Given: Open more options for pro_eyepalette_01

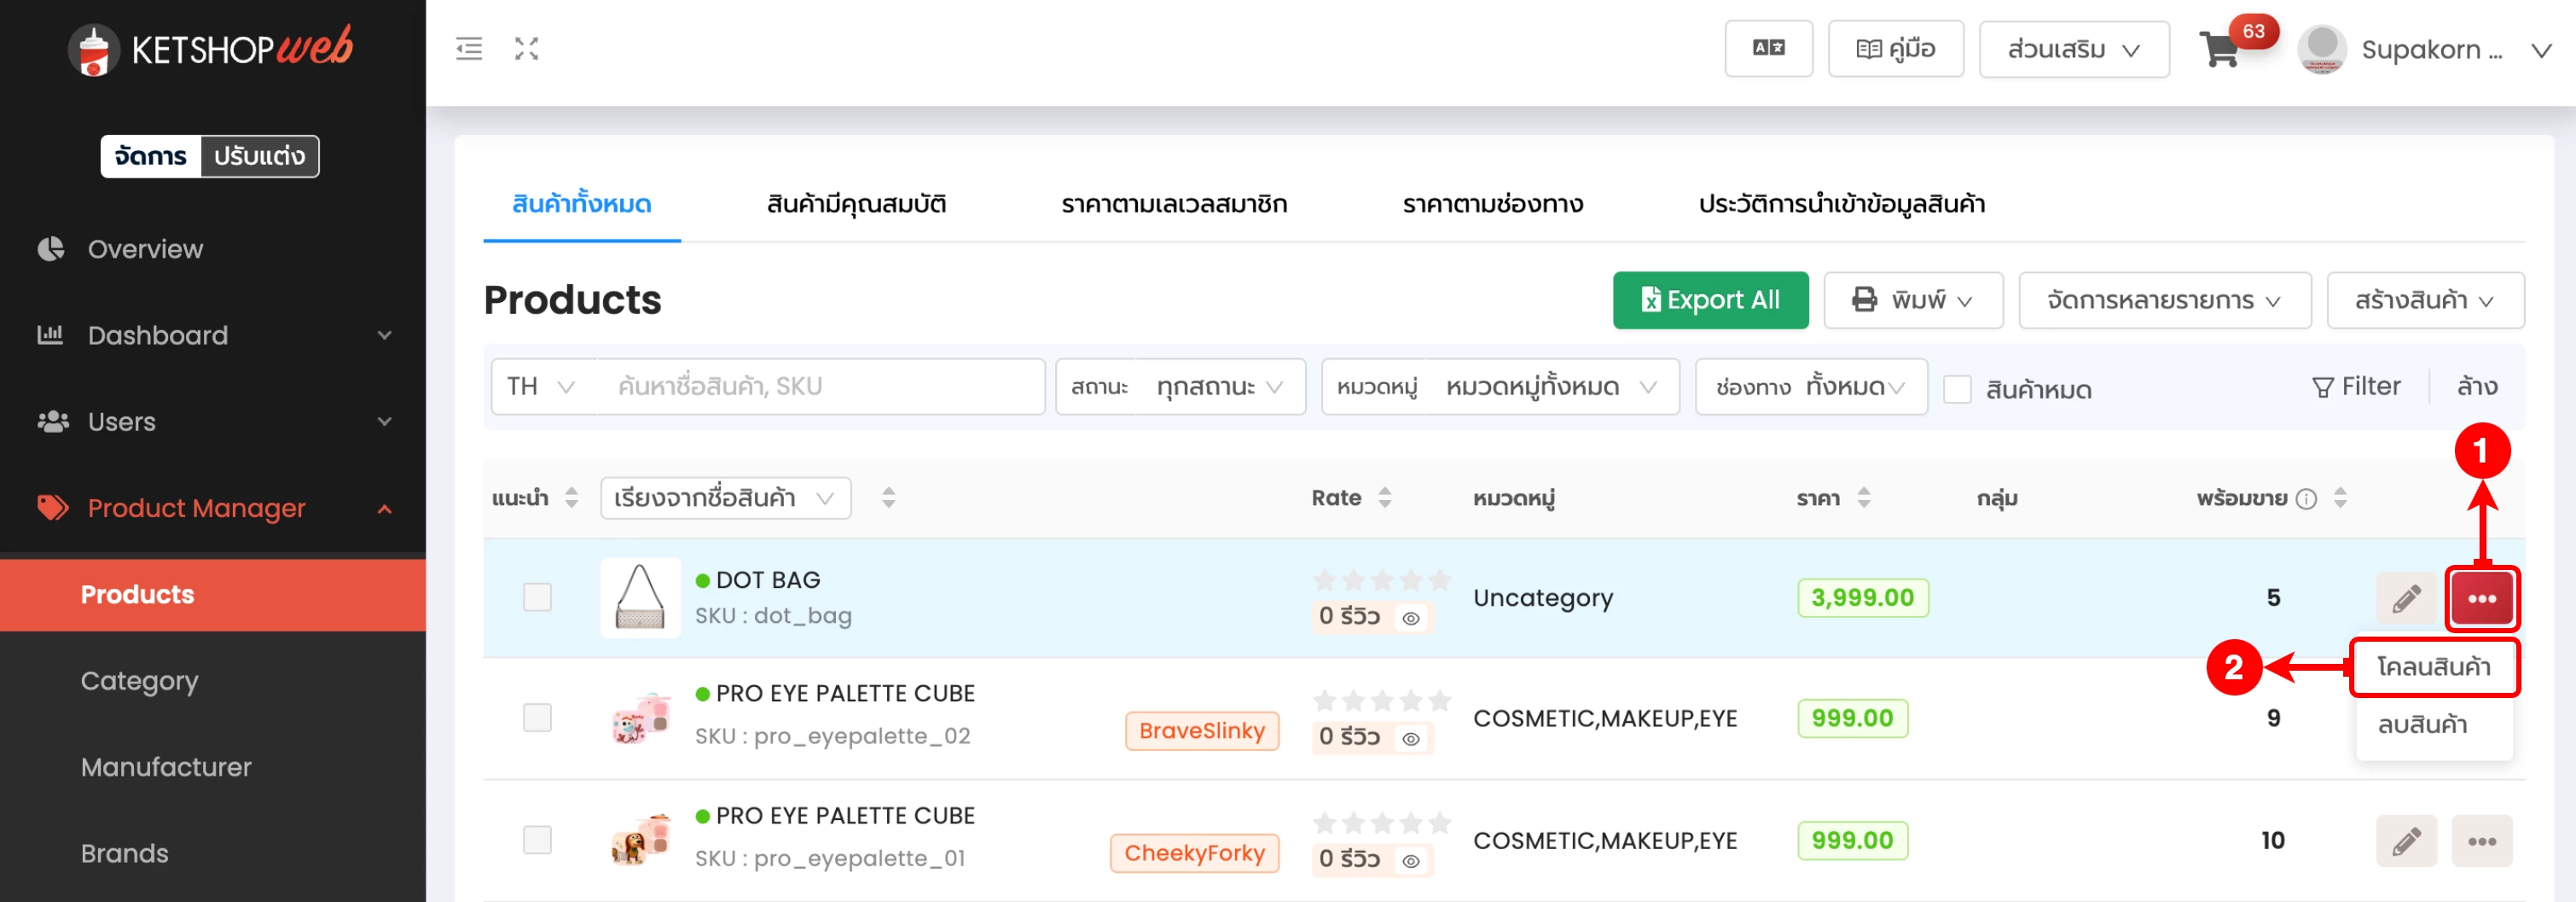Looking at the screenshot, I should coord(2482,841).
